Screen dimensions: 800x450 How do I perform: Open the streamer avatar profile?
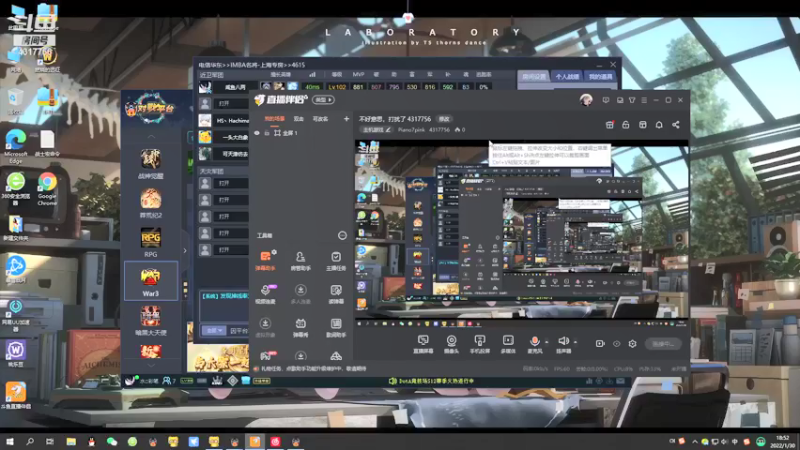click(586, 100)
